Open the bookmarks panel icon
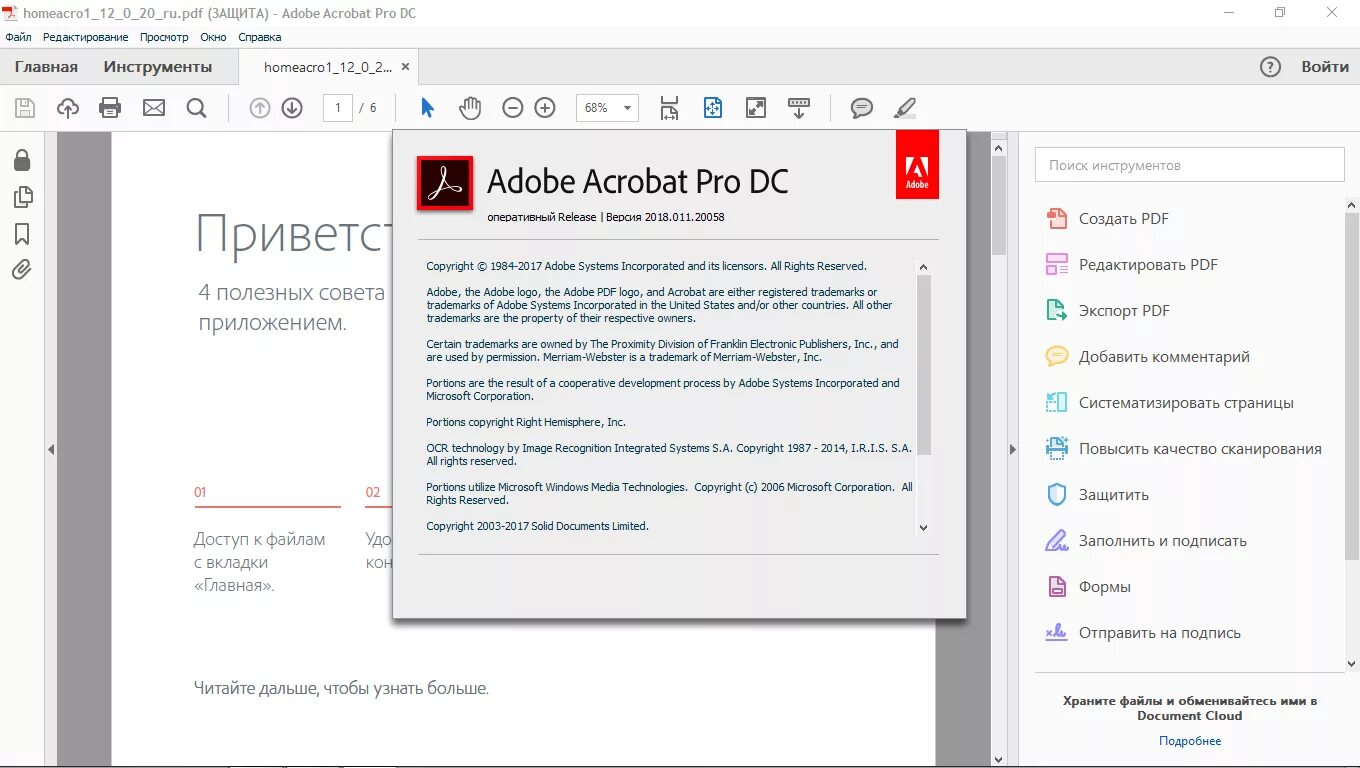Viewport: 1360px width, 768px height. (x=22, y=234)
